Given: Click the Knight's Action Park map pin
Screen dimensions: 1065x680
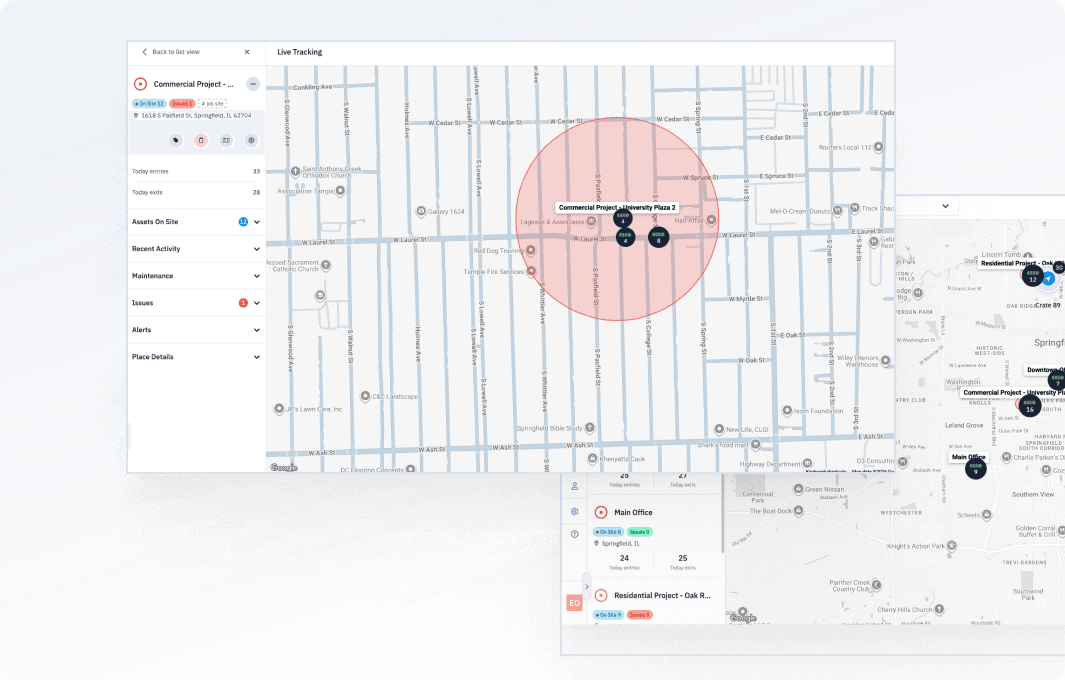Looking at the screenshot, I should click(x=952, y=545).
